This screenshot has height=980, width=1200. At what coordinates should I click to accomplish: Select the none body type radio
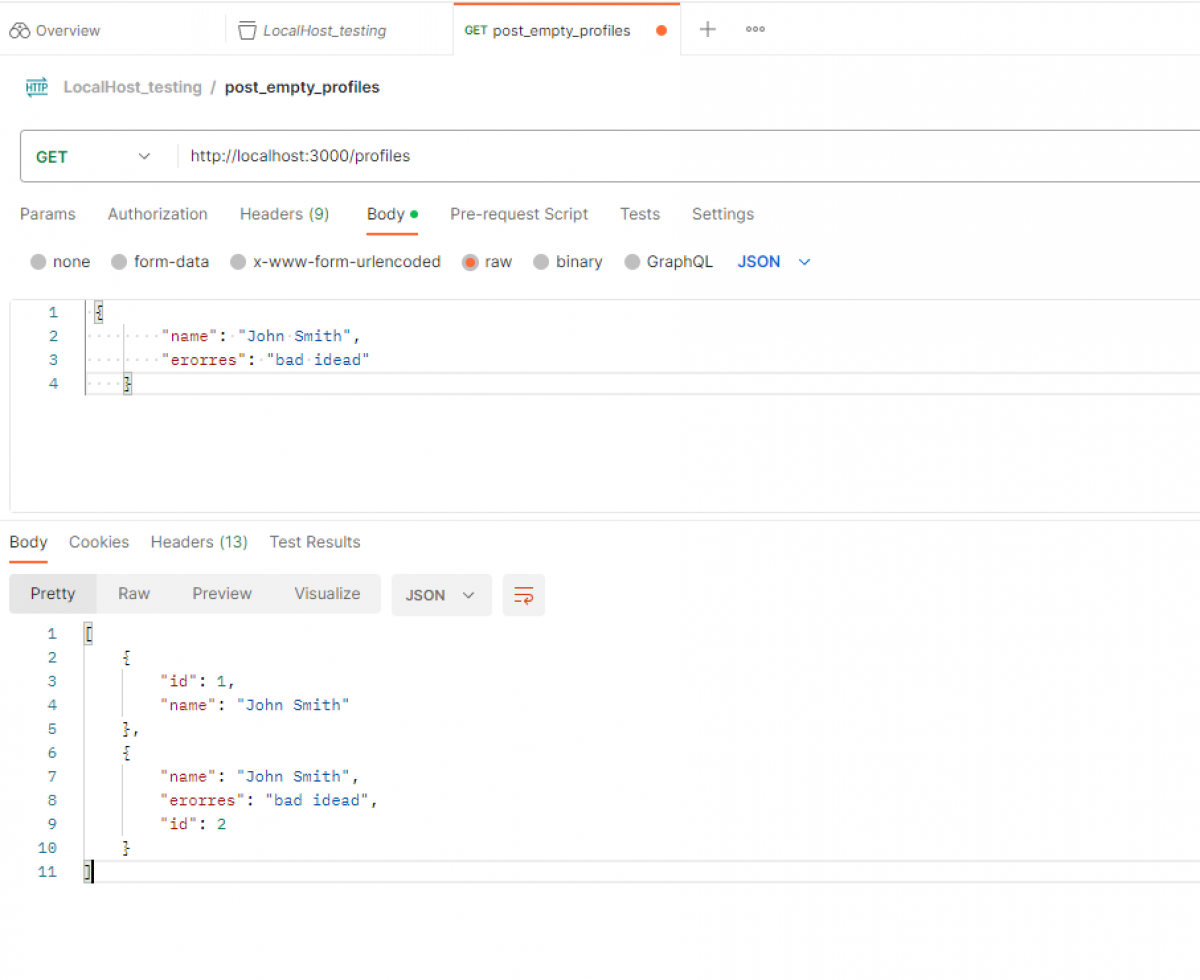39,262
